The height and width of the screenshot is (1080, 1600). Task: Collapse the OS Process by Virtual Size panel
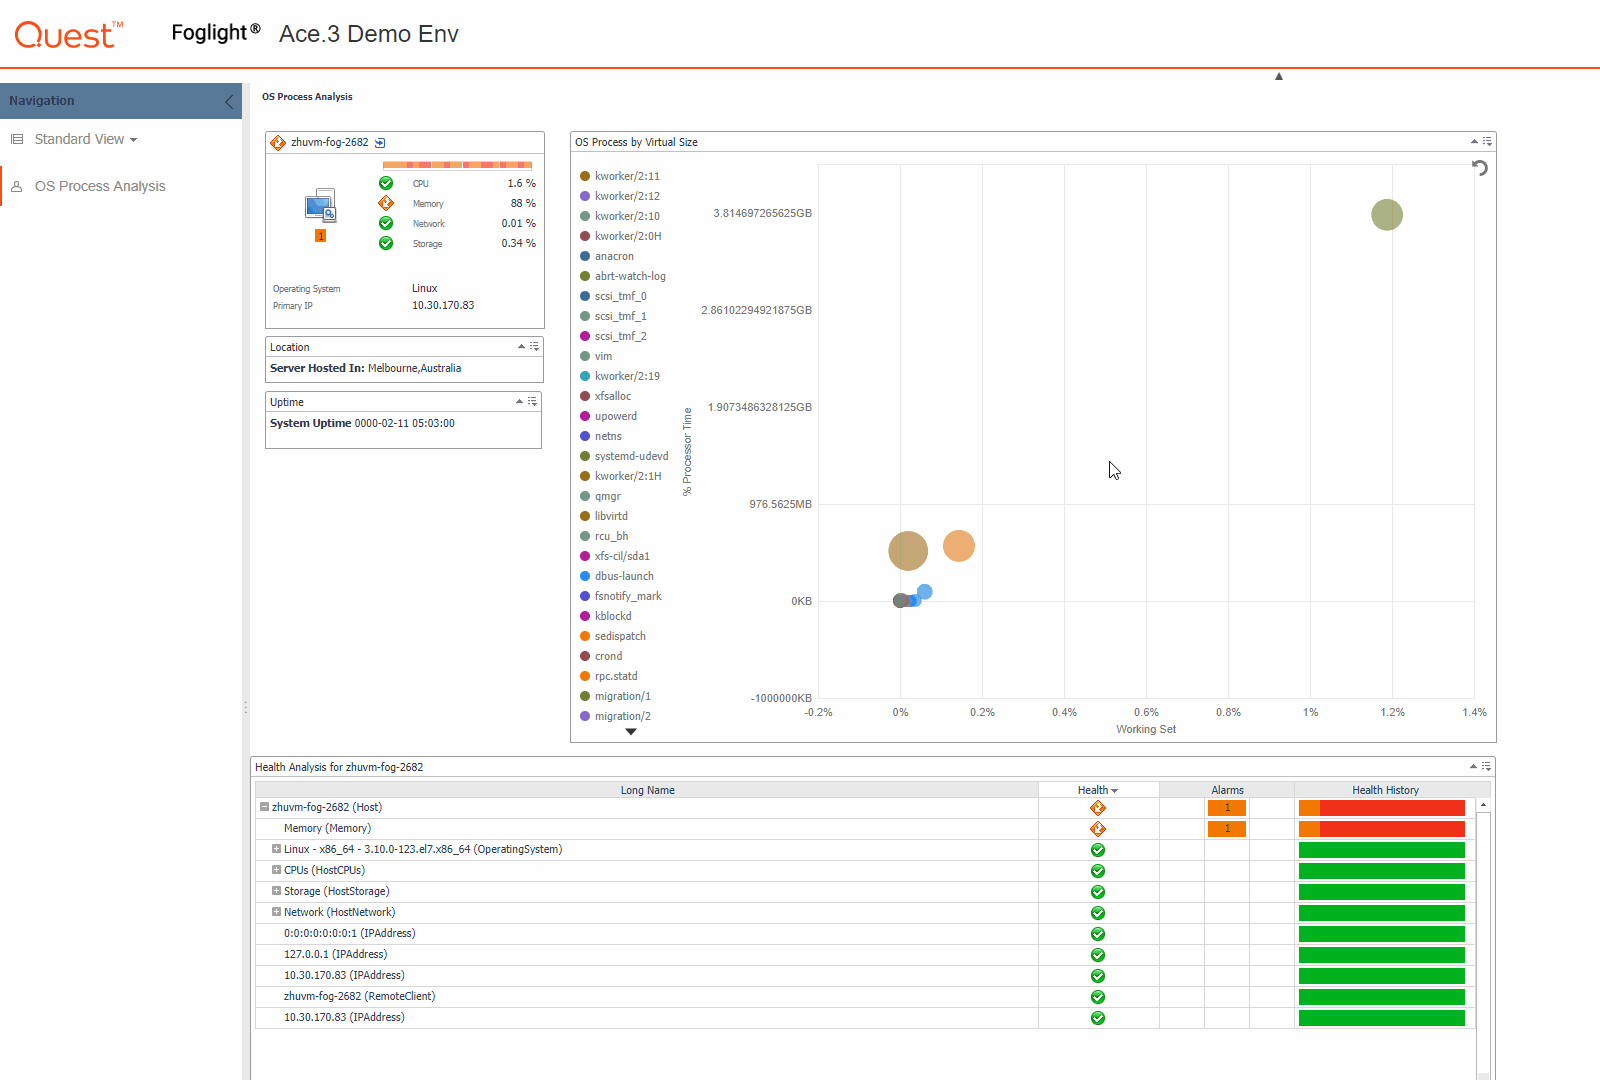[x=1474, y=141]
